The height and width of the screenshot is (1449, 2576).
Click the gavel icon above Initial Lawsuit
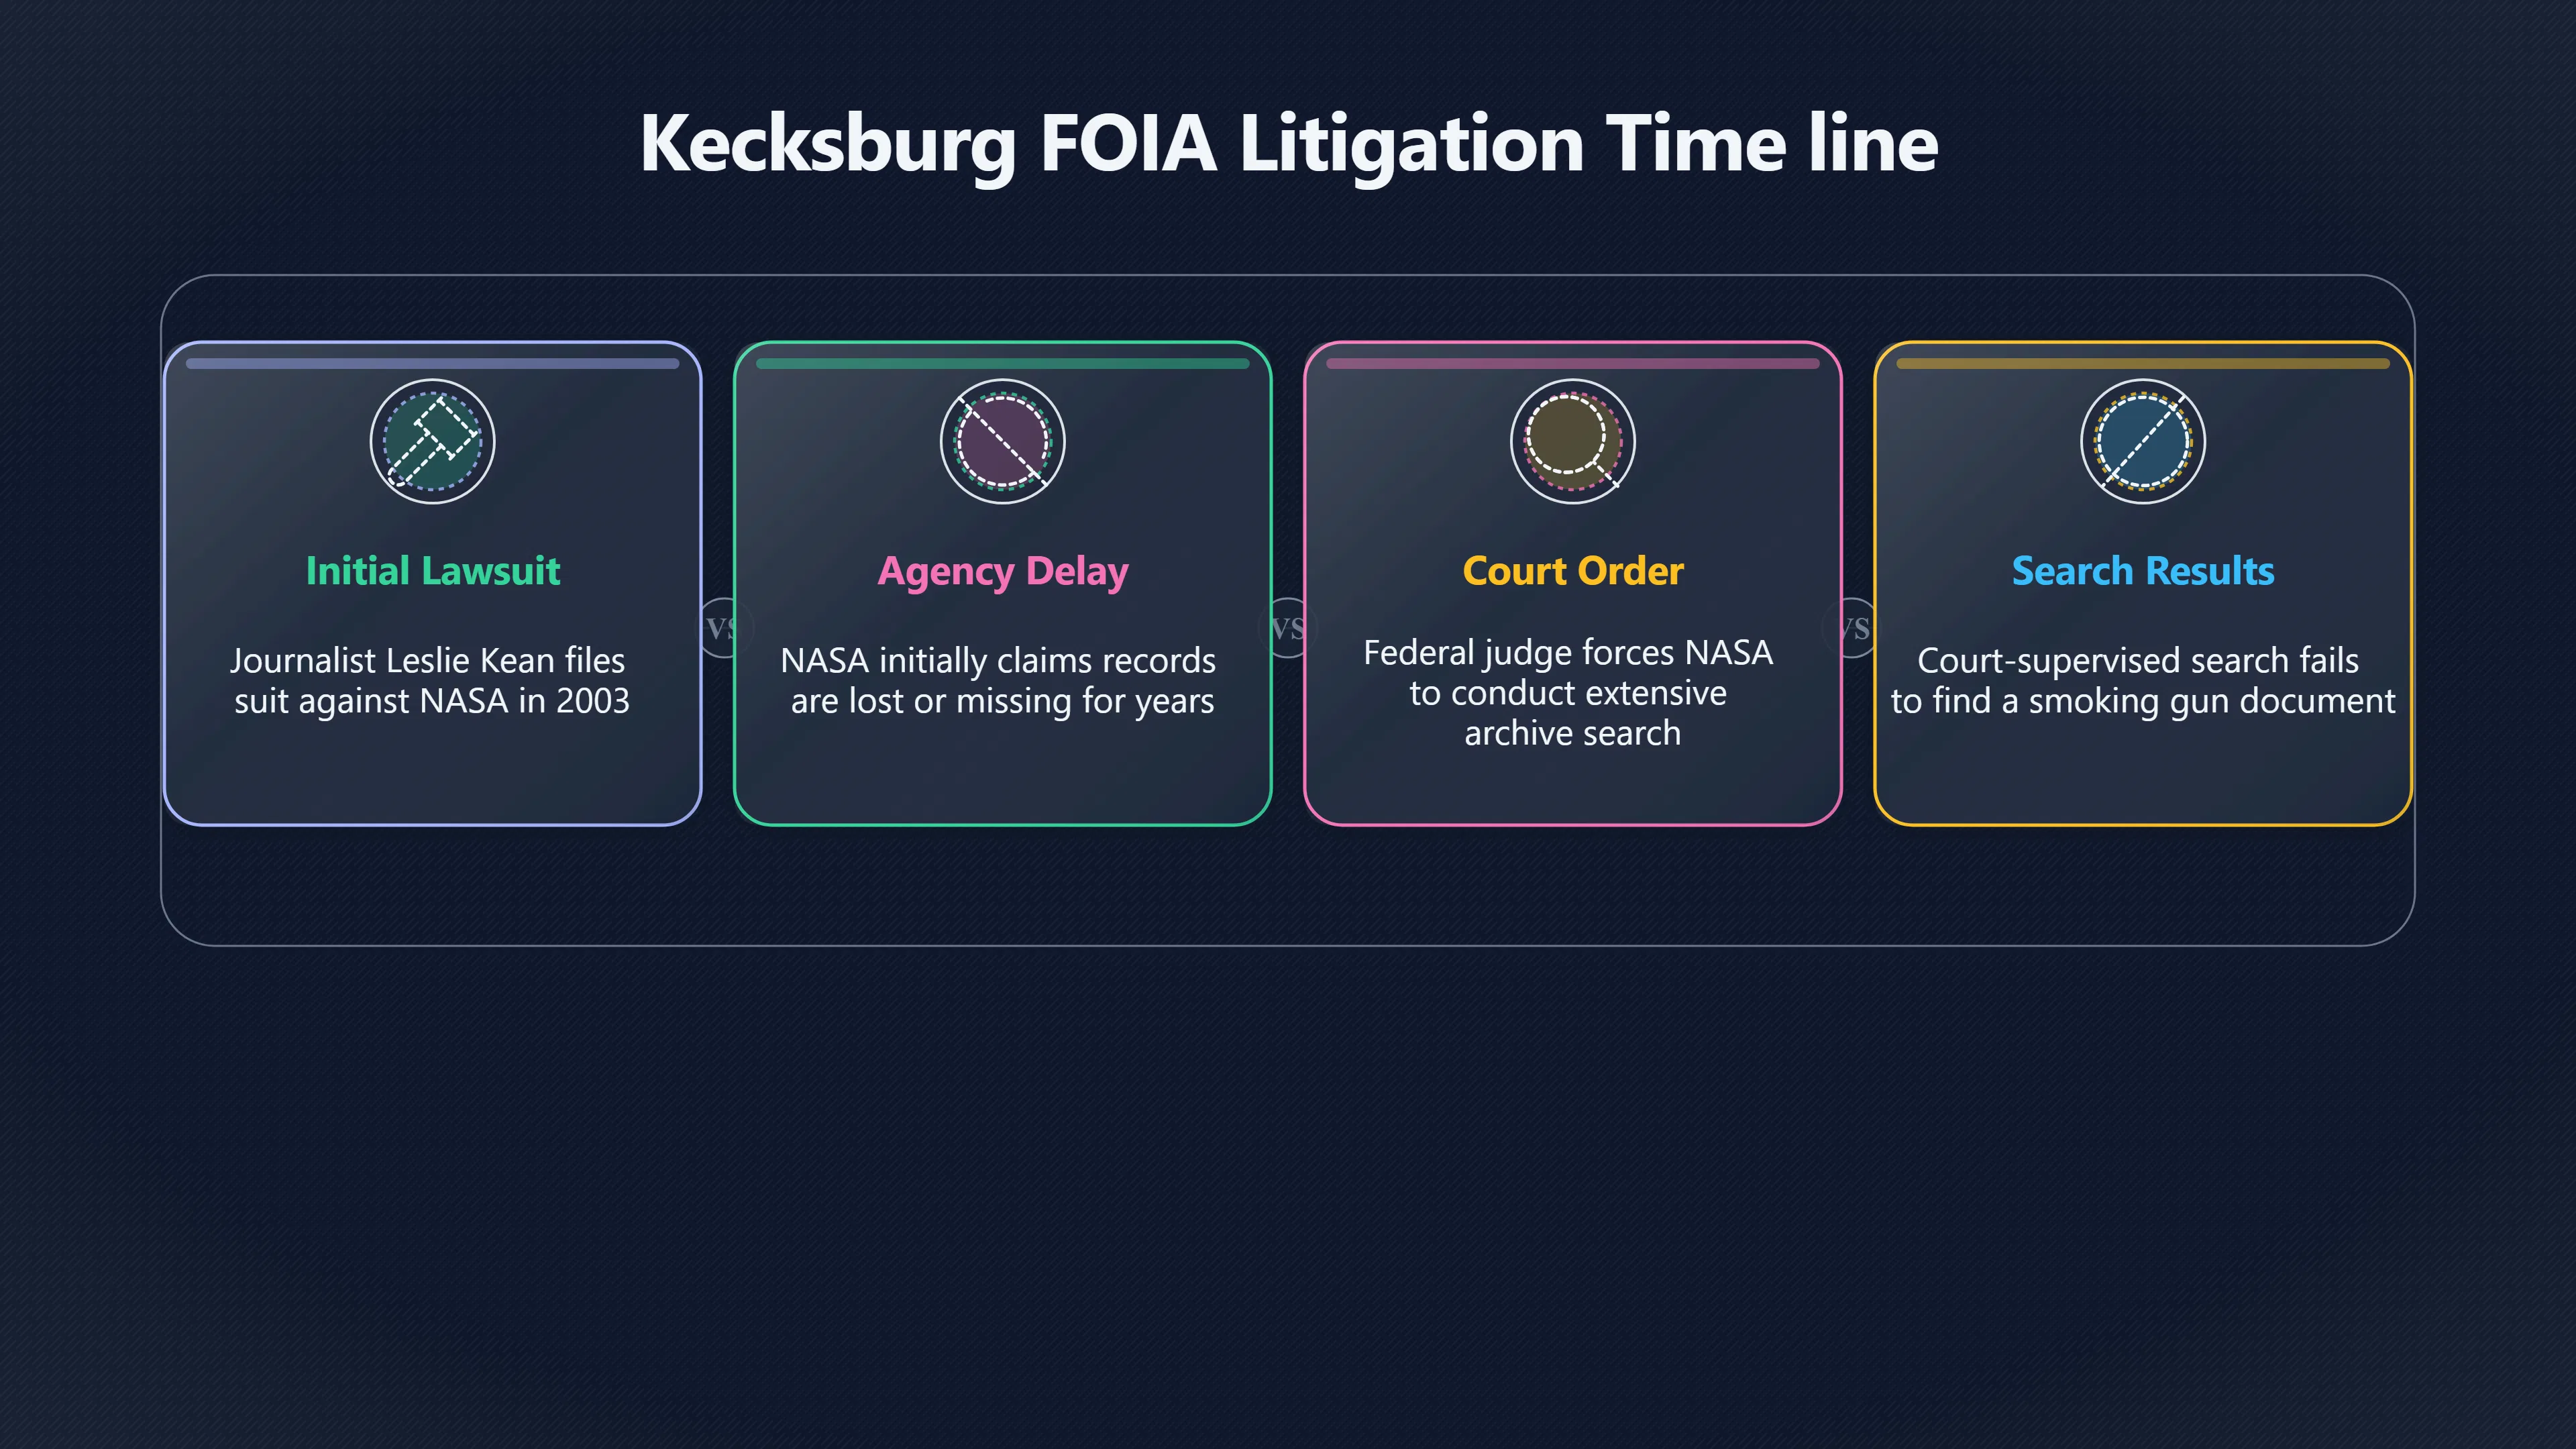pos(432,441)
